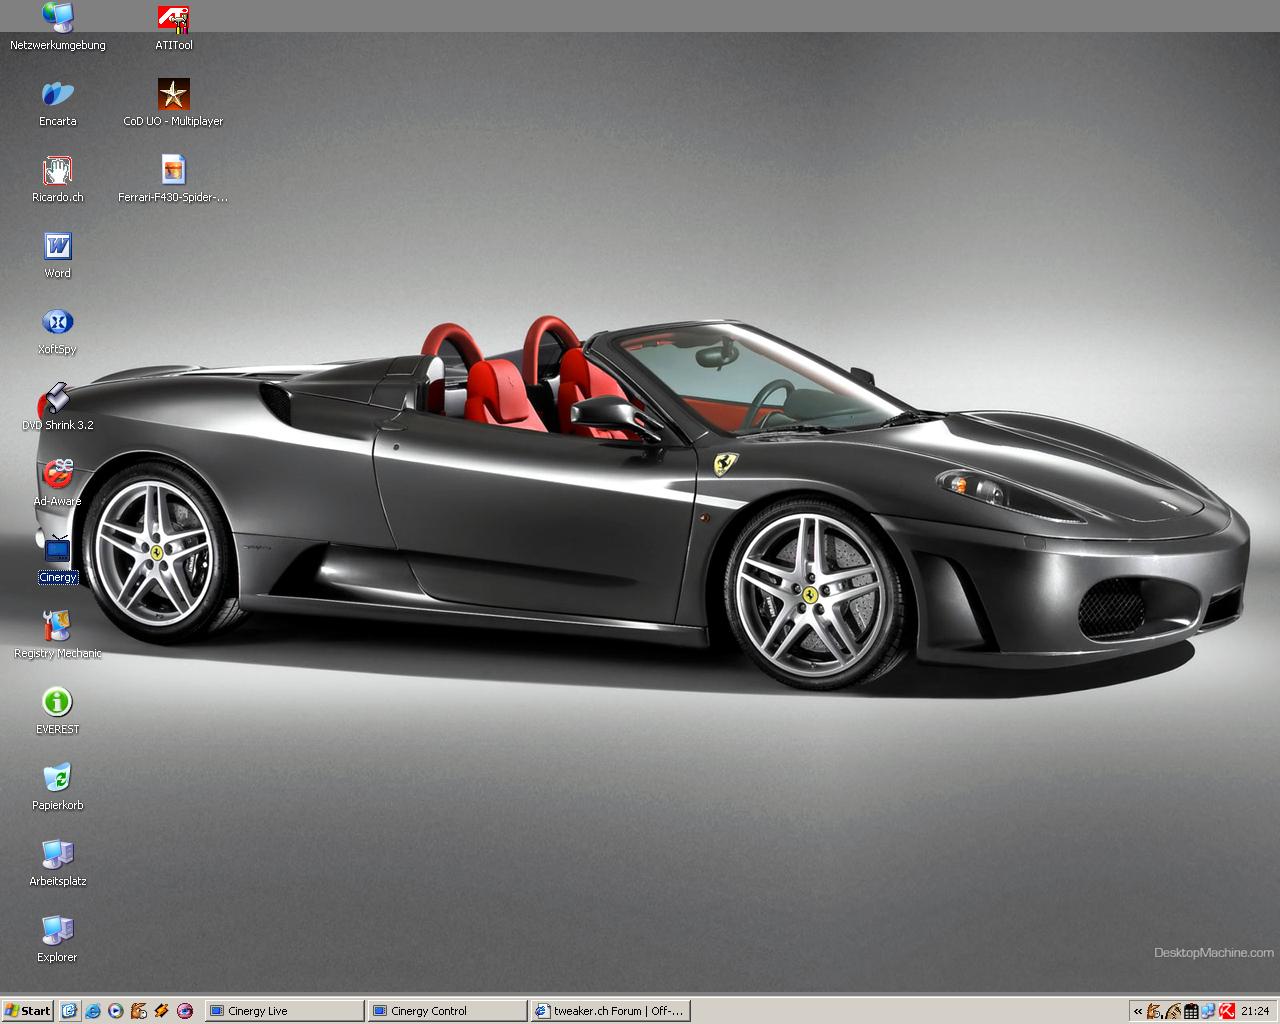The width and height of the screenshot is (1280, 1024).
Task: Switch to Cinergy Live taskbar window
Action: tap(284, 1011)
